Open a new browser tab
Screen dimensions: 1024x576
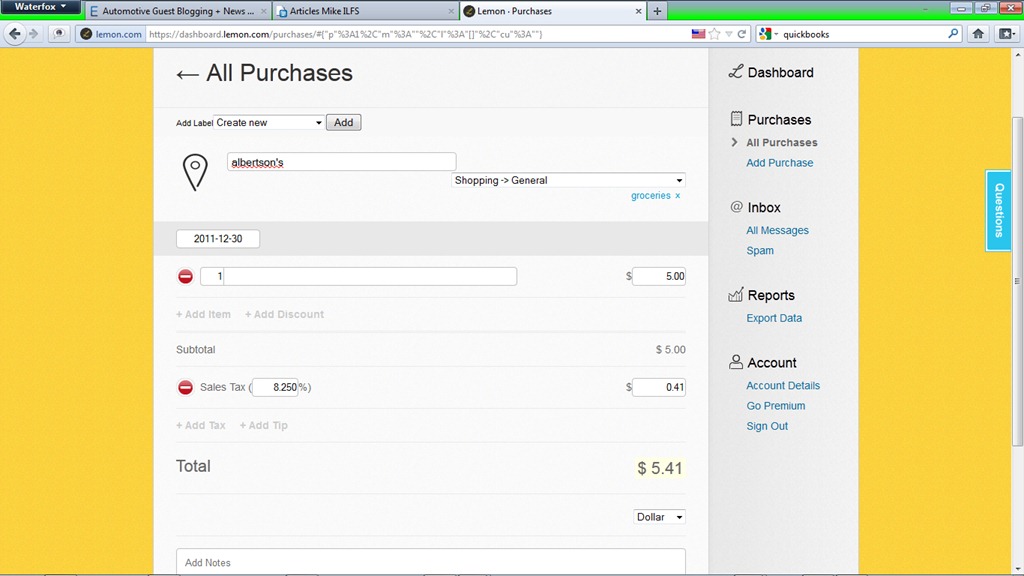click(x=658, y=11)
